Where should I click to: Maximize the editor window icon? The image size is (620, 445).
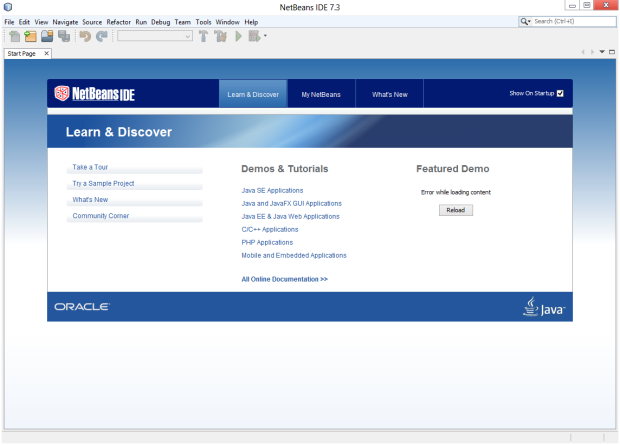(x=612, y=52)
